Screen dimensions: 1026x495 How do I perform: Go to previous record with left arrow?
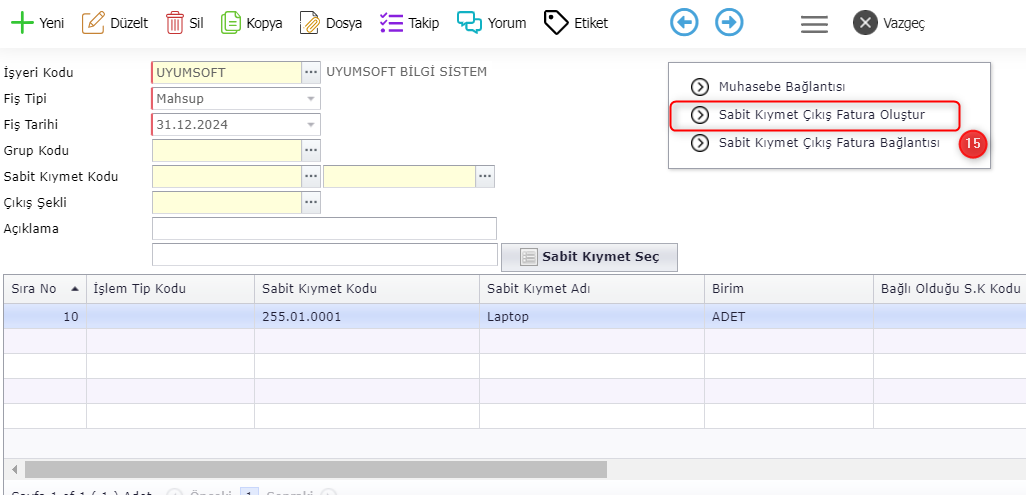[x=684, y=23]
